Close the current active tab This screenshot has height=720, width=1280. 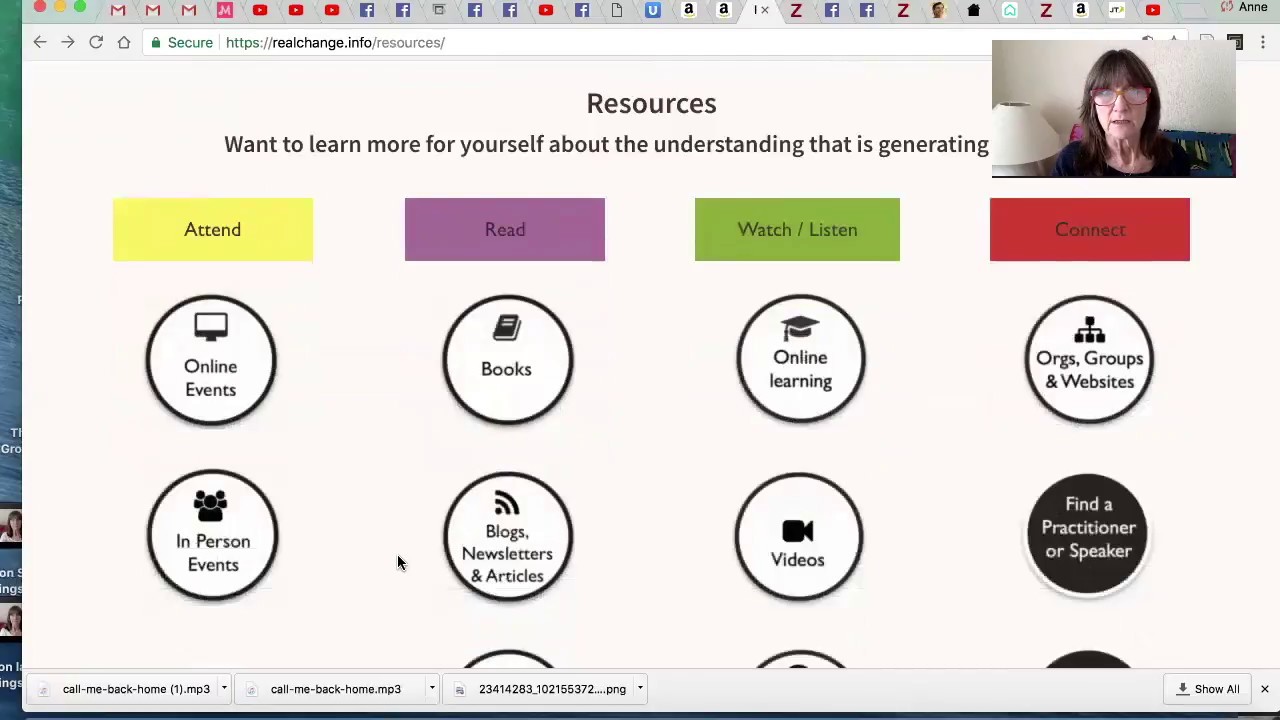(x=765, y=10)
